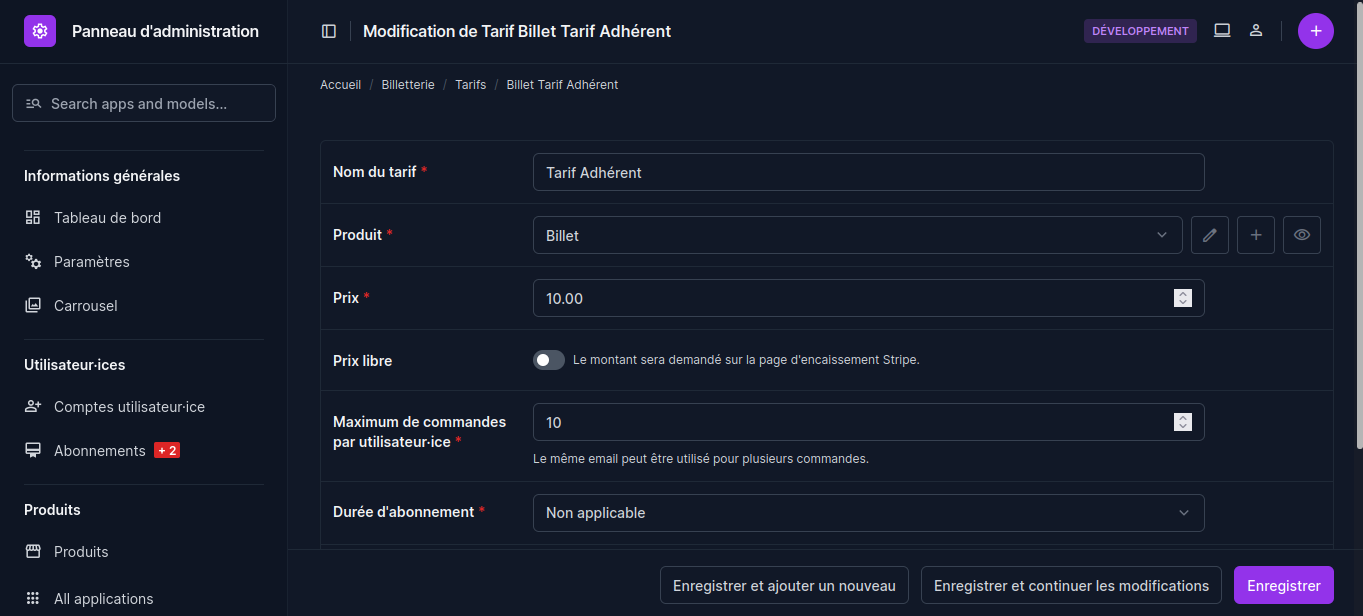The height and width of the screenshot is (616, 1363).
Task: Click the Nom du tarif input field
Action: pyautogui.click(x=868, y=172)
